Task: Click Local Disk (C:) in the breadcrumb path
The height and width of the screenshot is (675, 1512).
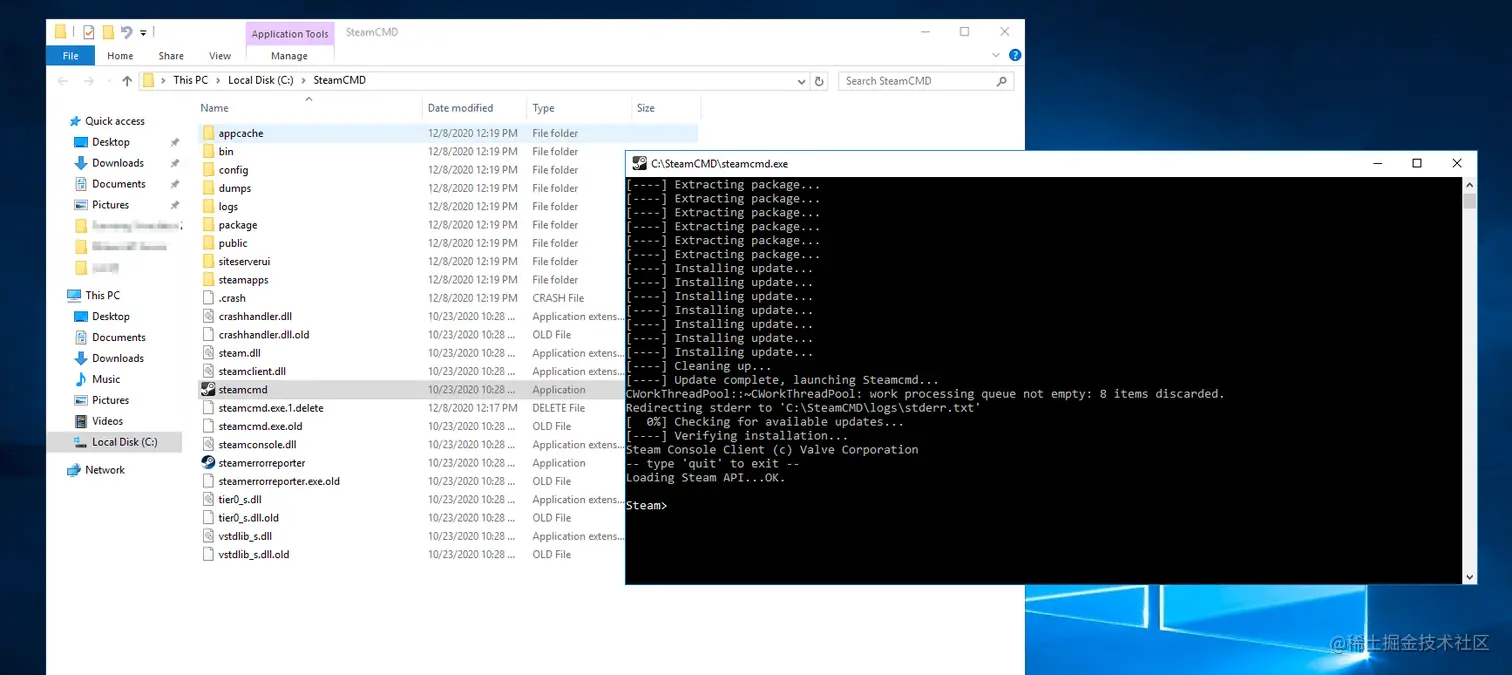Action: pyautogui.click(x=261, y=80)
